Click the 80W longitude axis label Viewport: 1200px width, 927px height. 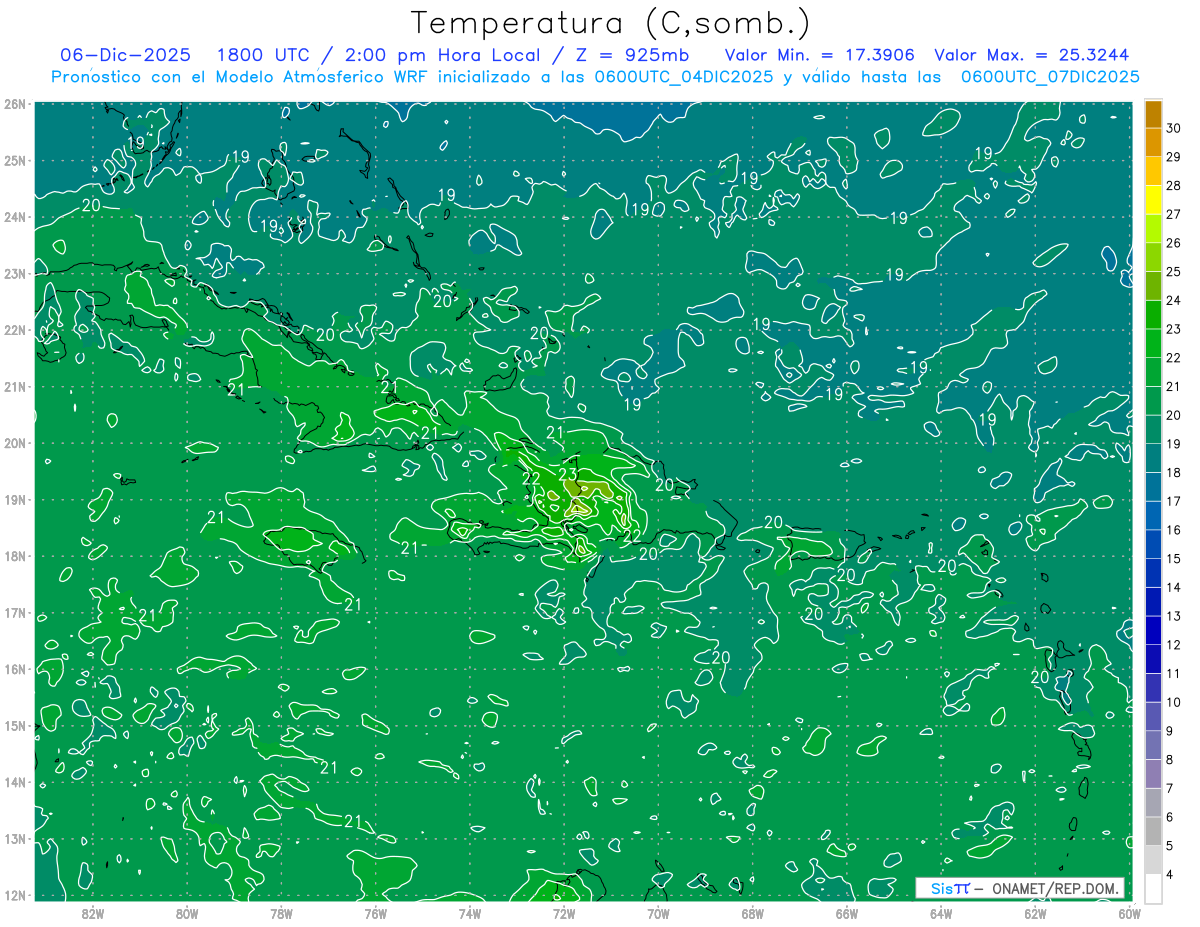[187, 912]
